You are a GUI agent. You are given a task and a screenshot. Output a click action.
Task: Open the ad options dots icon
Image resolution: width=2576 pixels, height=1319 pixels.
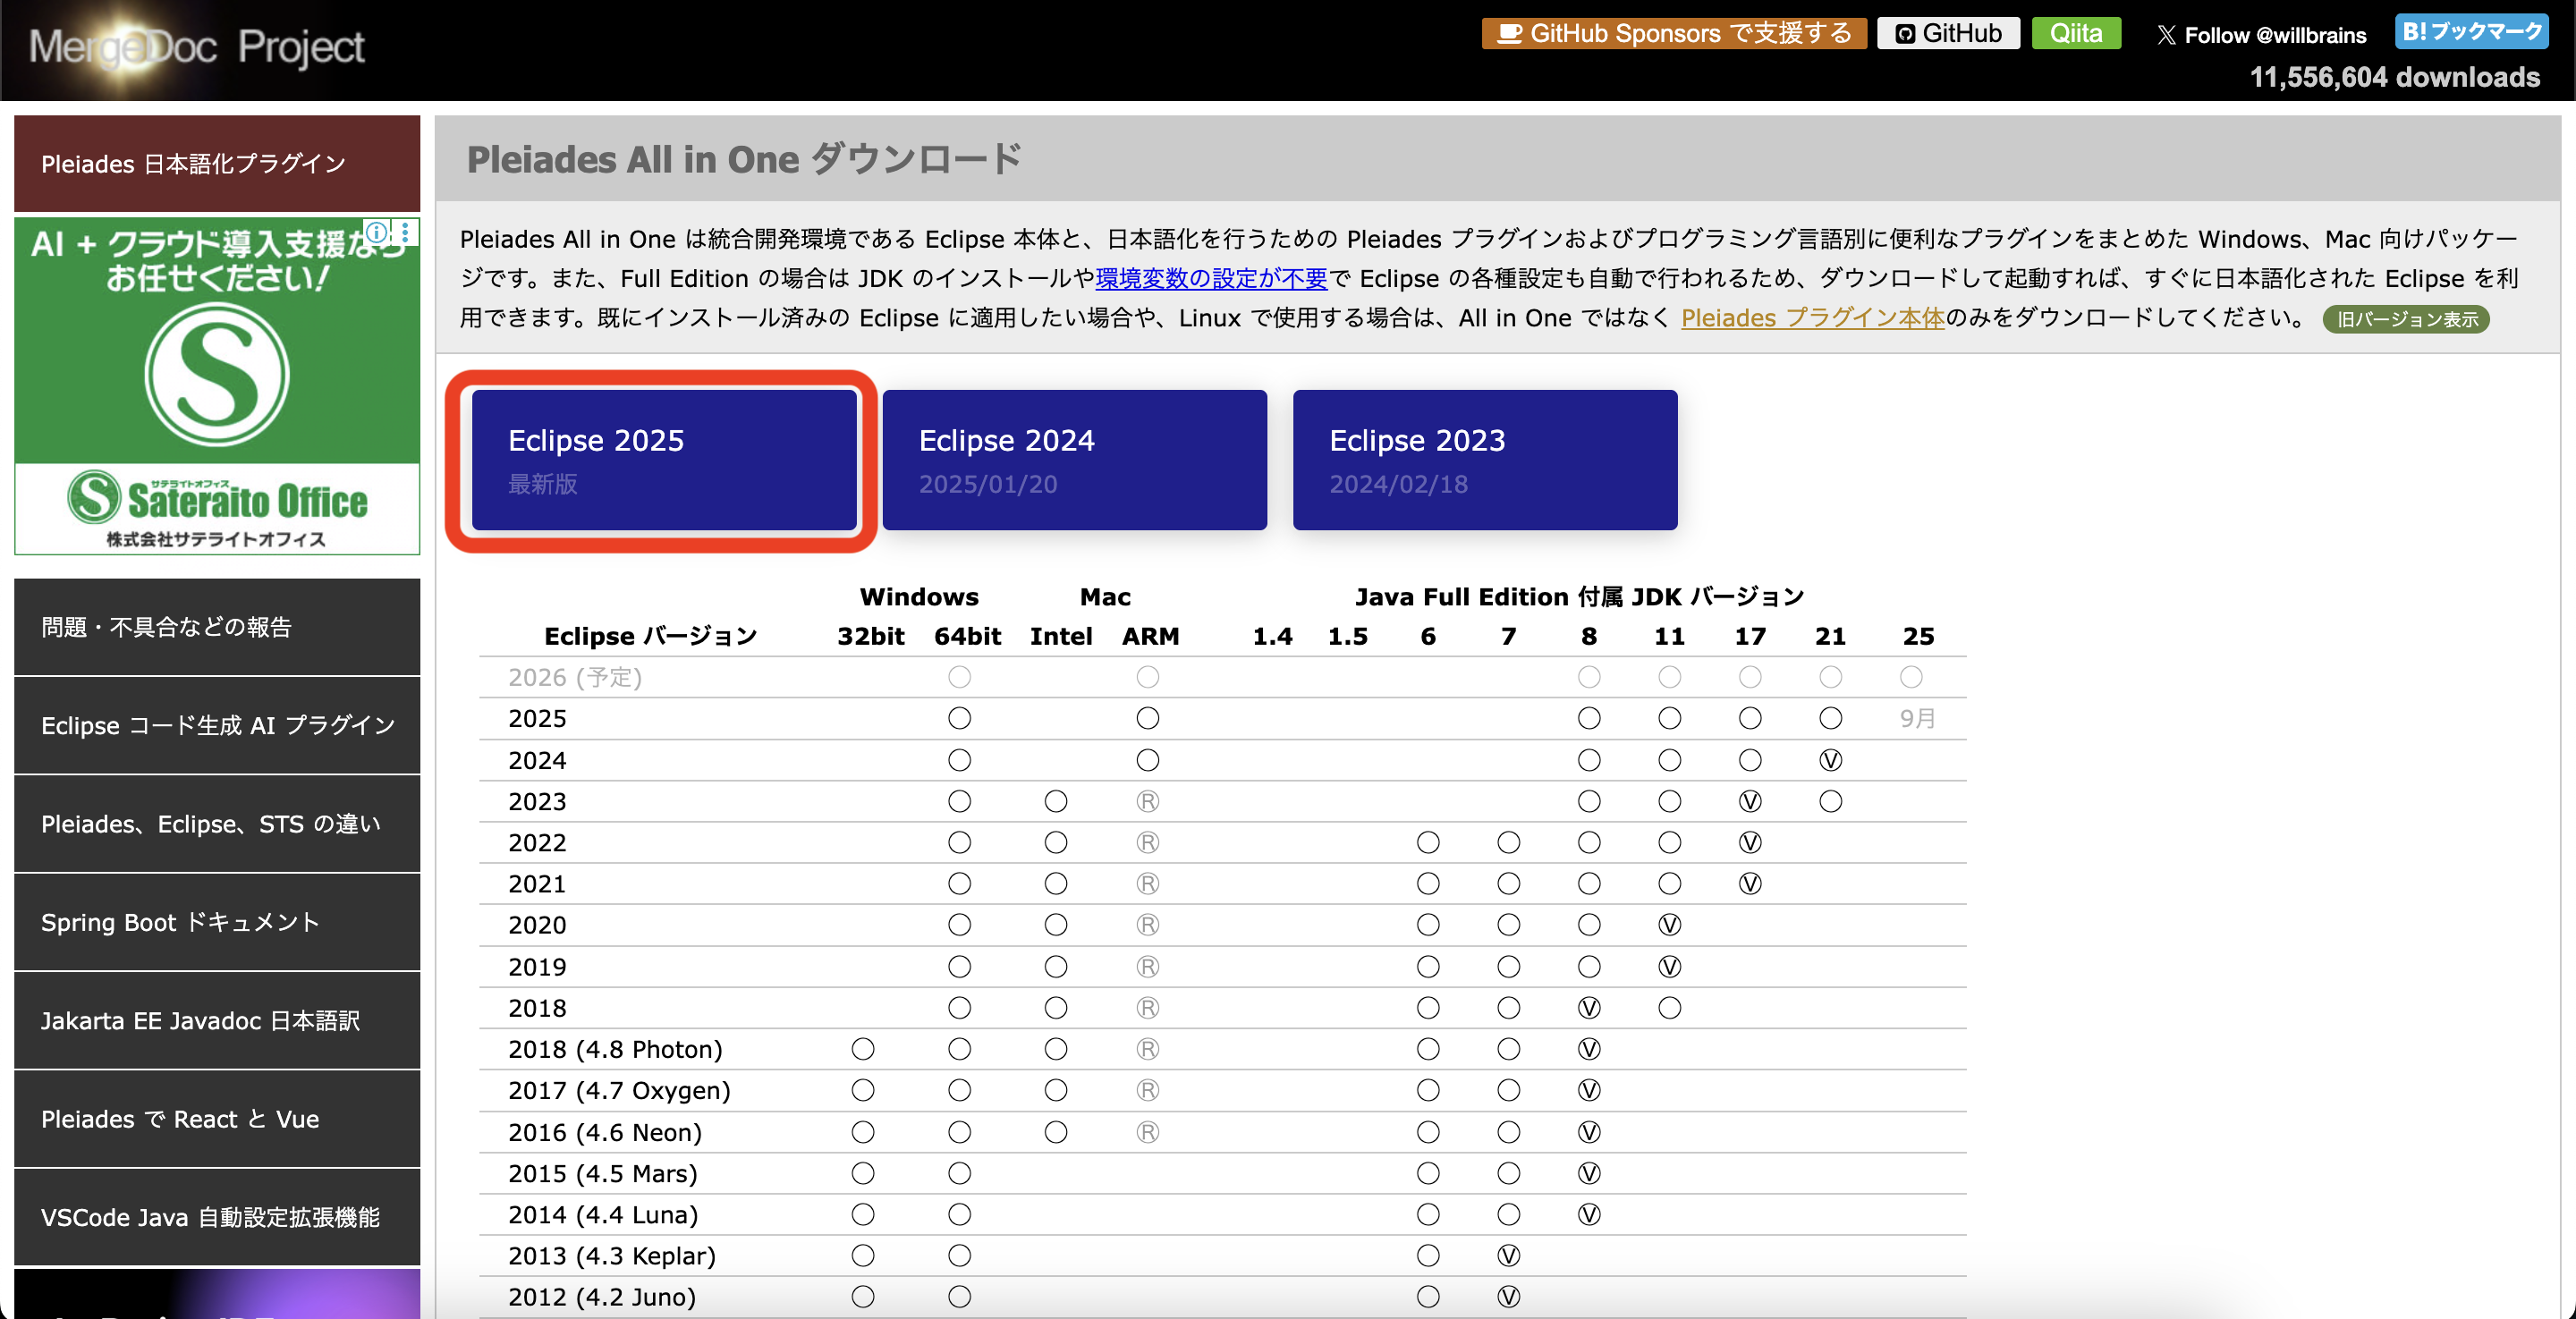[x=403, y=233]
